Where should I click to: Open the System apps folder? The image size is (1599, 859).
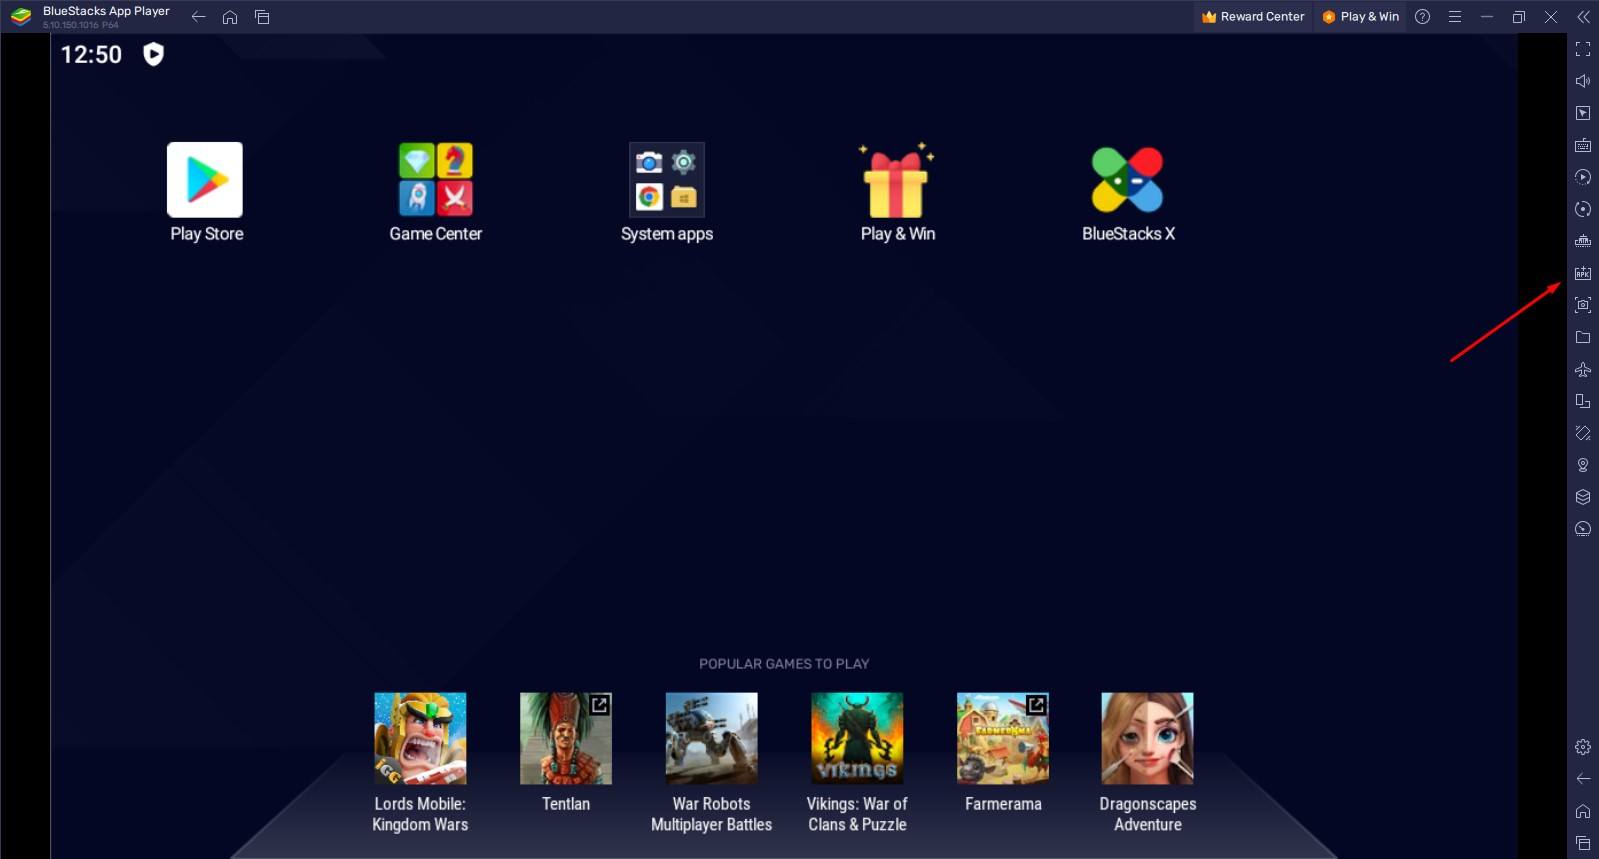(667, 180)
